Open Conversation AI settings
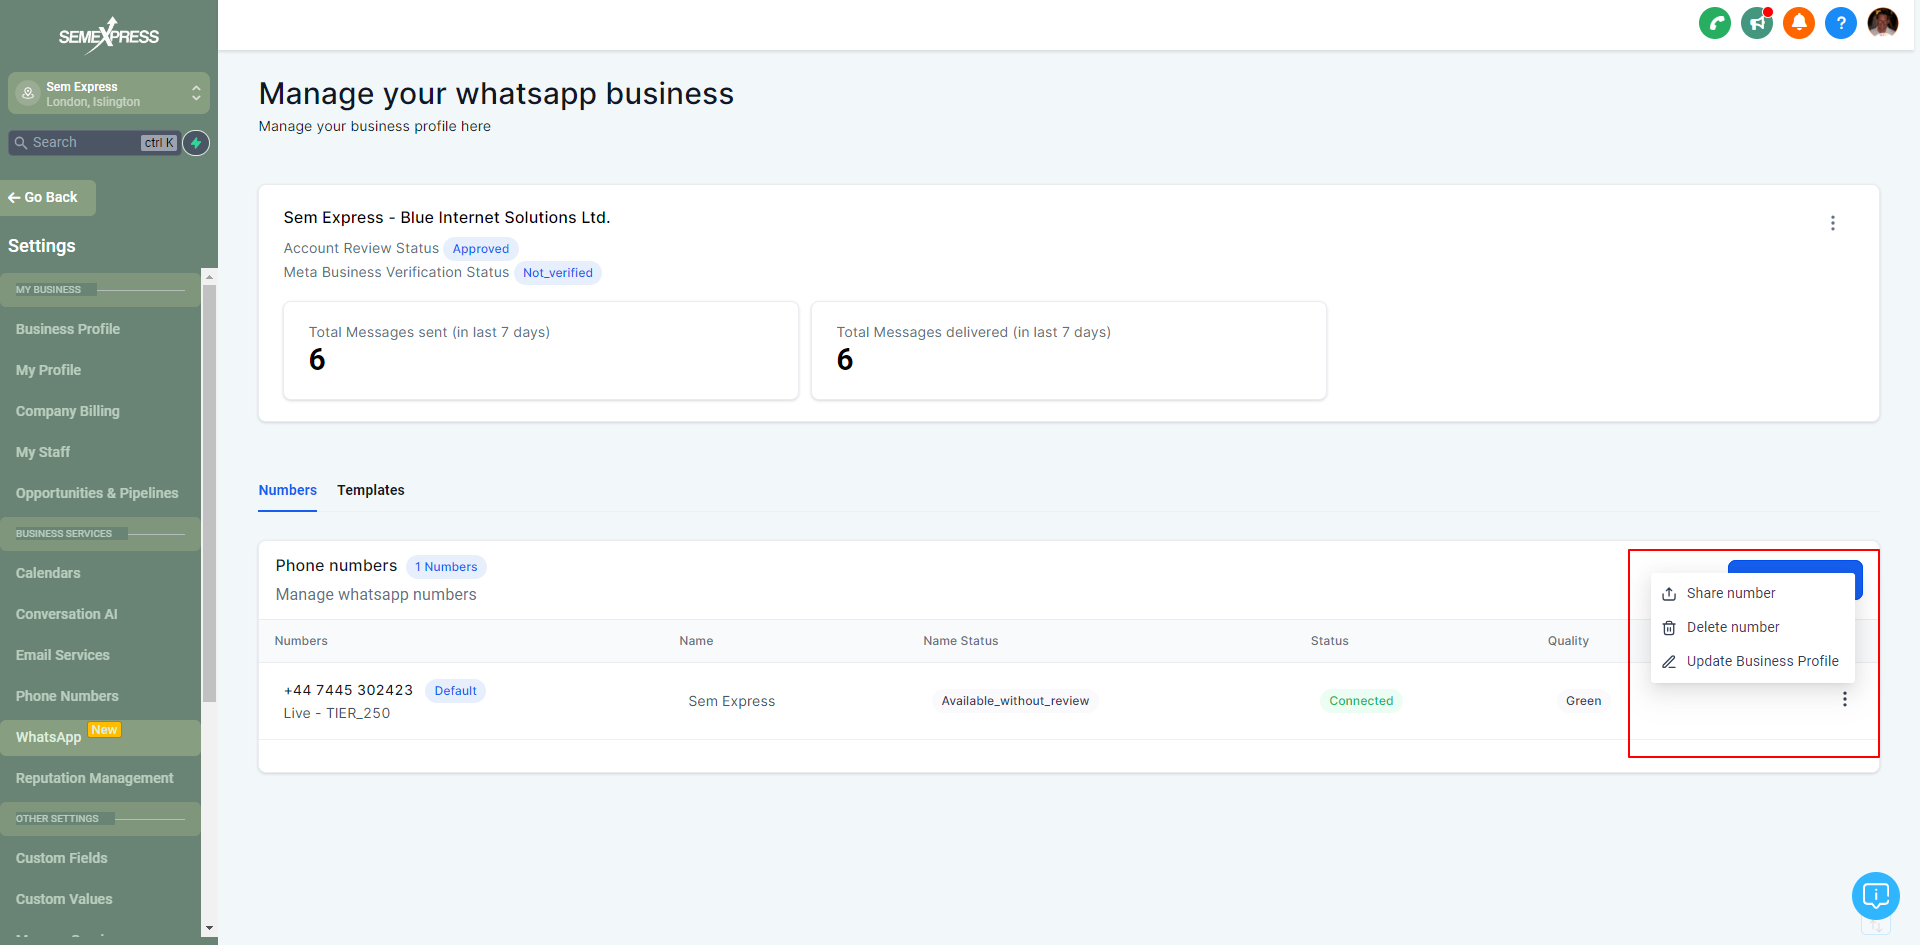 tap(67, 614)
